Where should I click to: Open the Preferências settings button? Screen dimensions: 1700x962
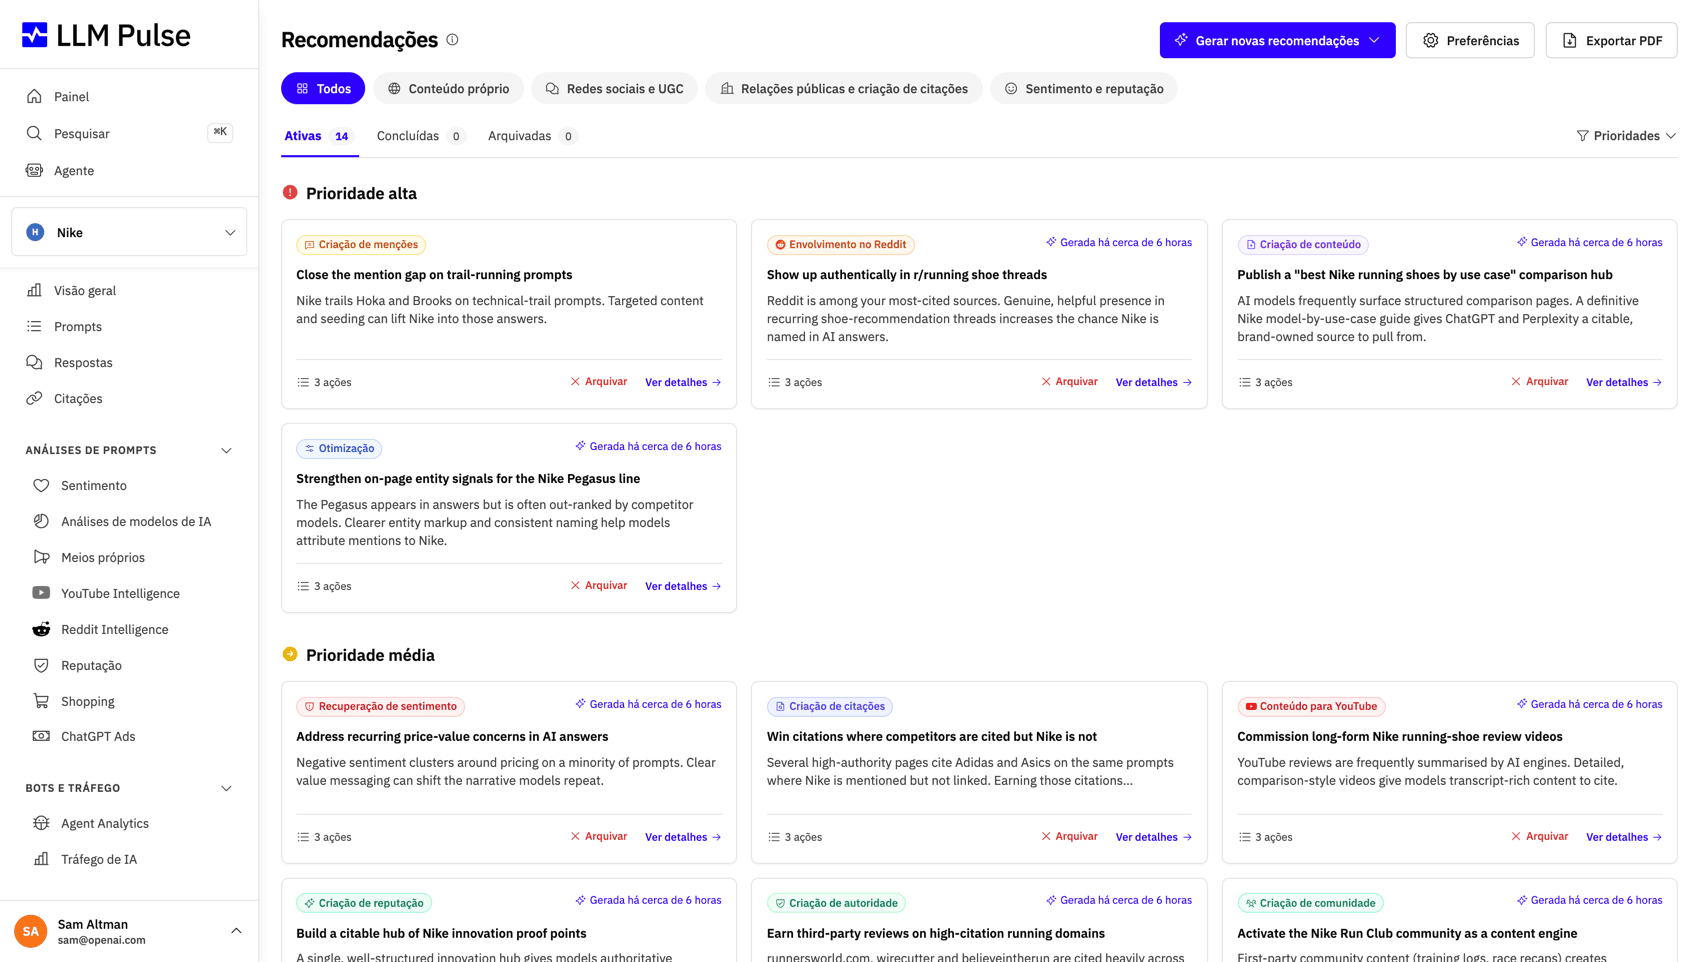click(x=1470, y=41)
